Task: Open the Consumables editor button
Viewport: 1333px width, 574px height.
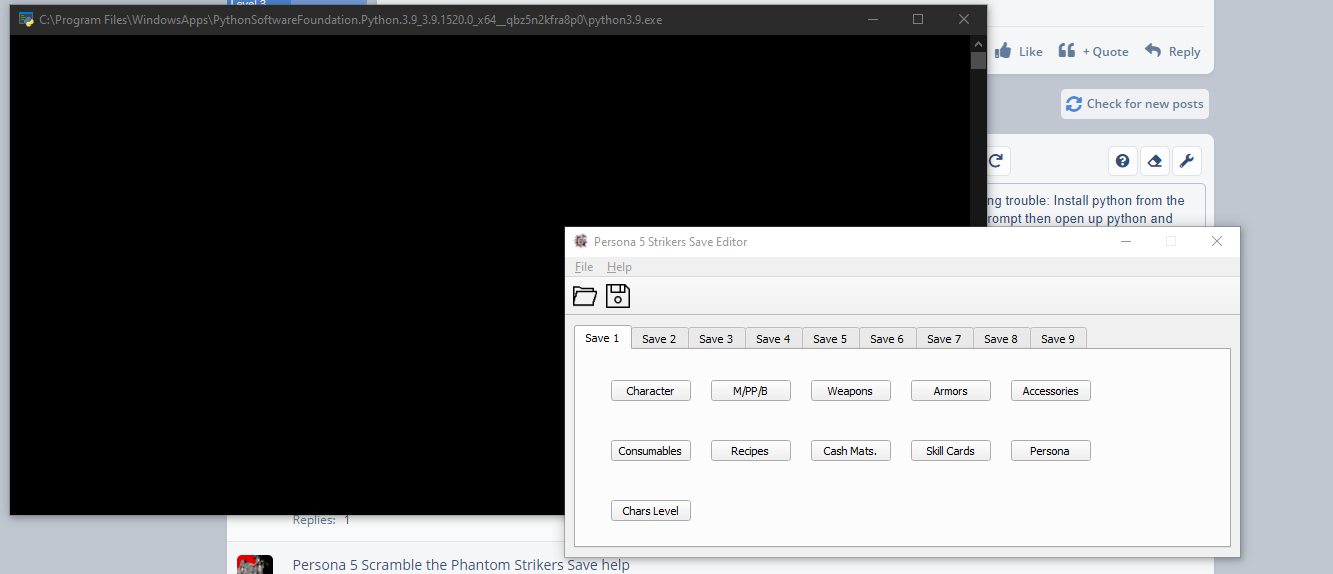Action: click(650, 451)
